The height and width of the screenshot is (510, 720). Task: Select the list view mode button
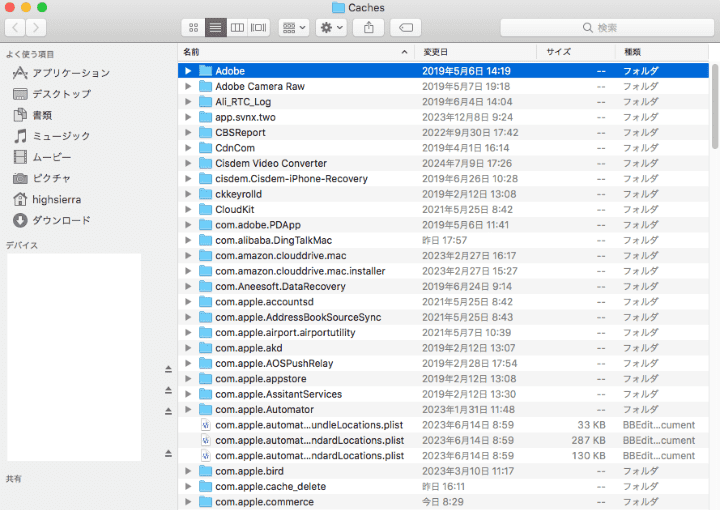215,27
